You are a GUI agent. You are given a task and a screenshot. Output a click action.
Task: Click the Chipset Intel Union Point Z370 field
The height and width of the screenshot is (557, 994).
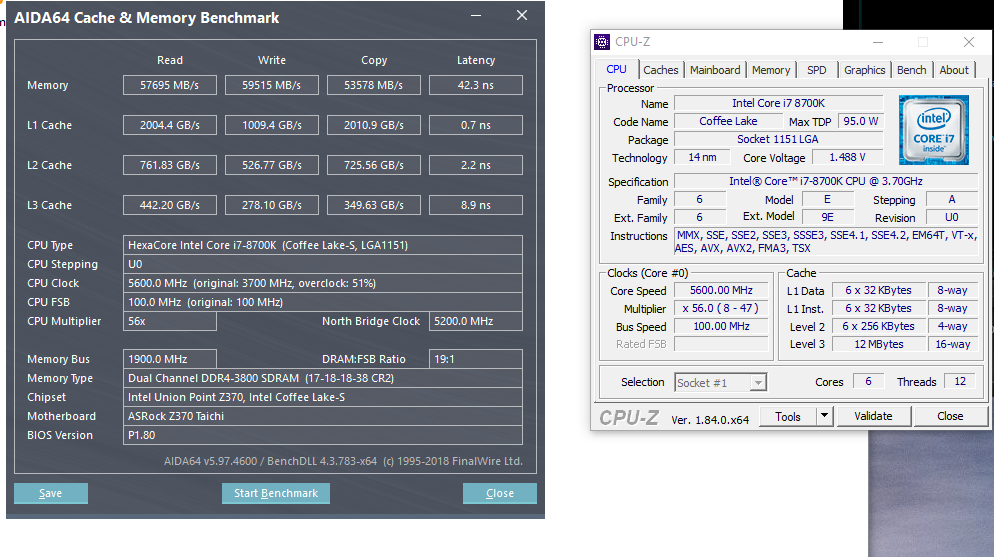coord(323,397)
